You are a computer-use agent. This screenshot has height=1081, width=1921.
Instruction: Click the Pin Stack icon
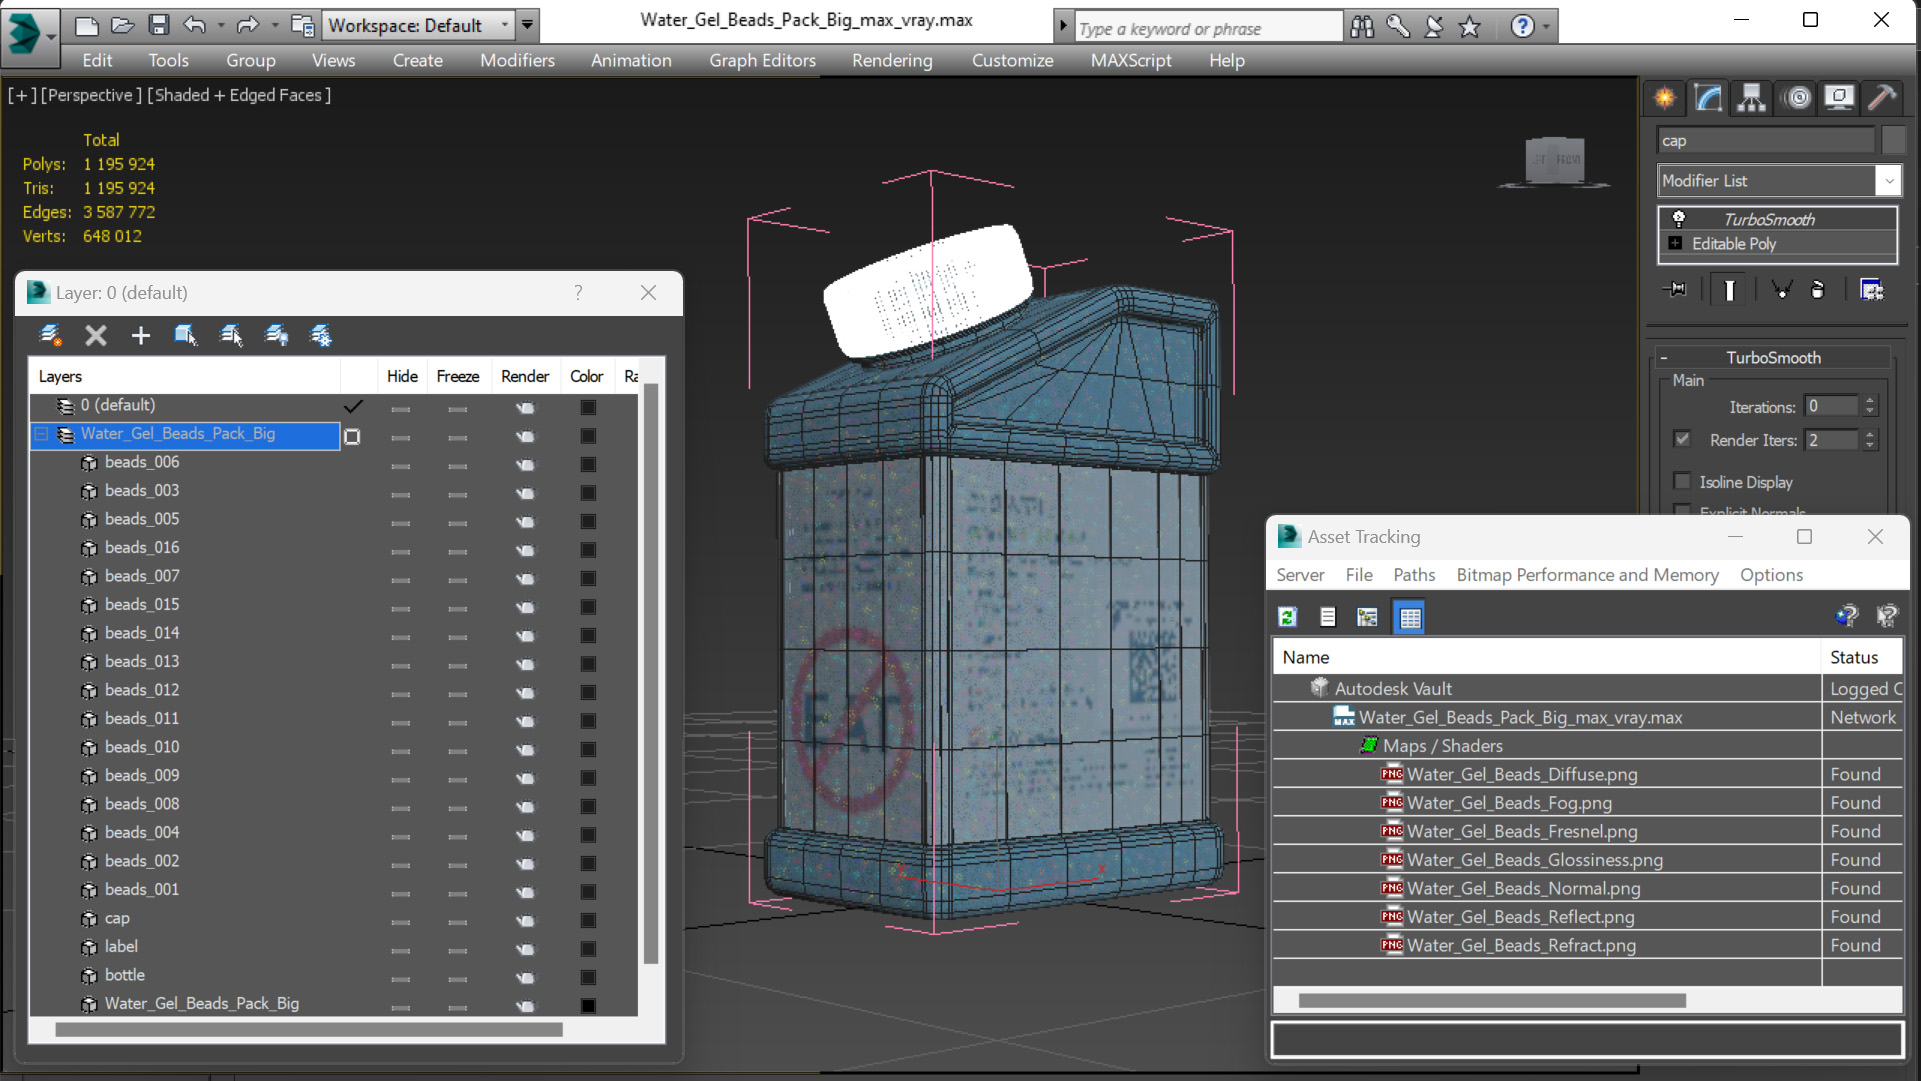pyautogui.click(x=1676, y=290)
